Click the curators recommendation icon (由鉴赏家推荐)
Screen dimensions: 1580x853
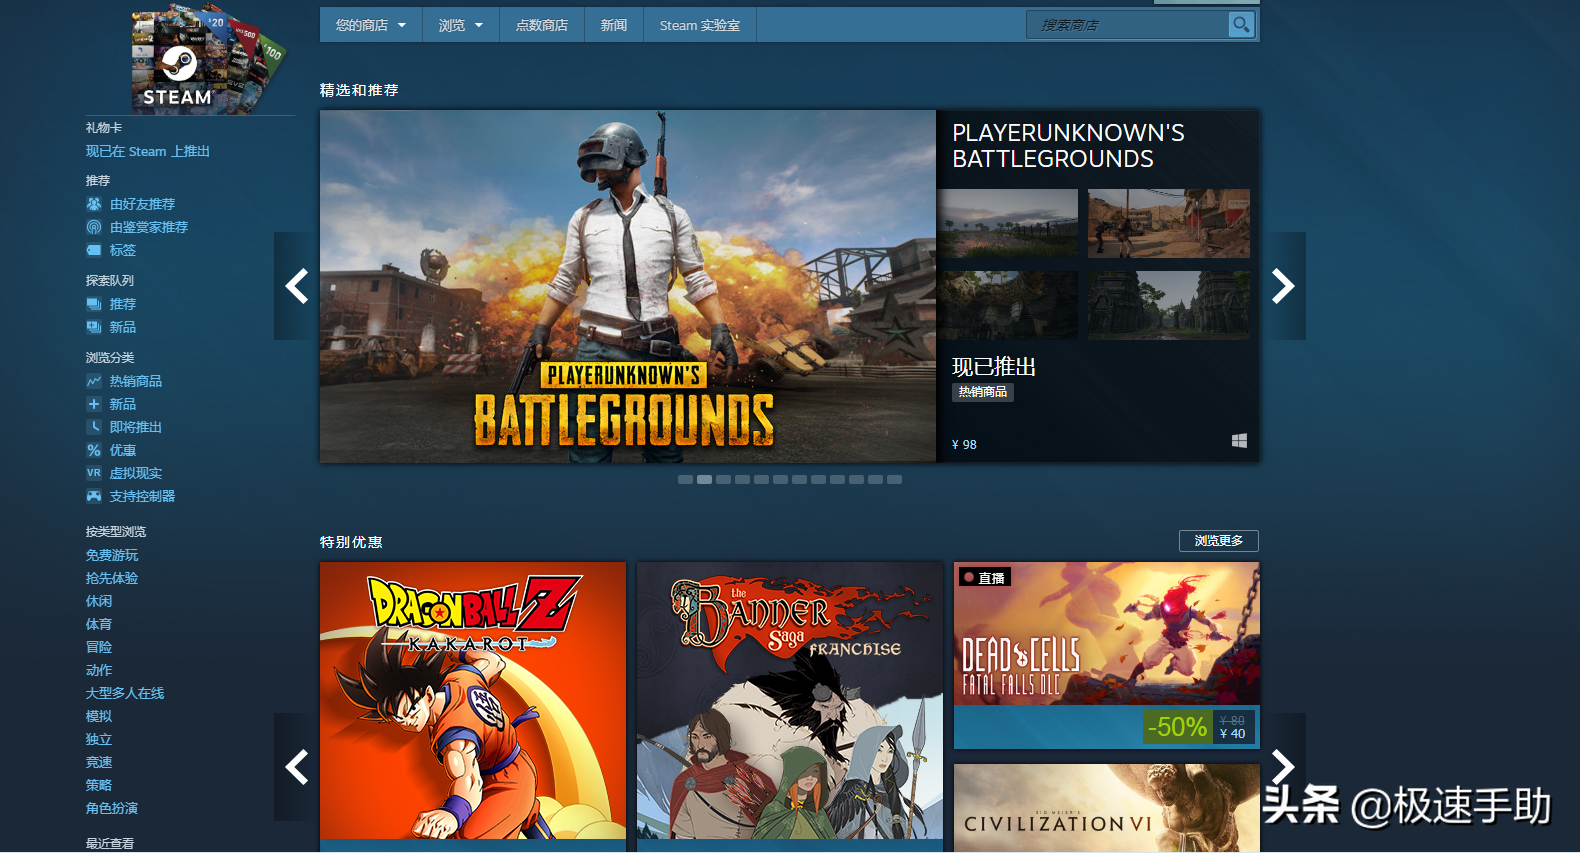point(94,227)
